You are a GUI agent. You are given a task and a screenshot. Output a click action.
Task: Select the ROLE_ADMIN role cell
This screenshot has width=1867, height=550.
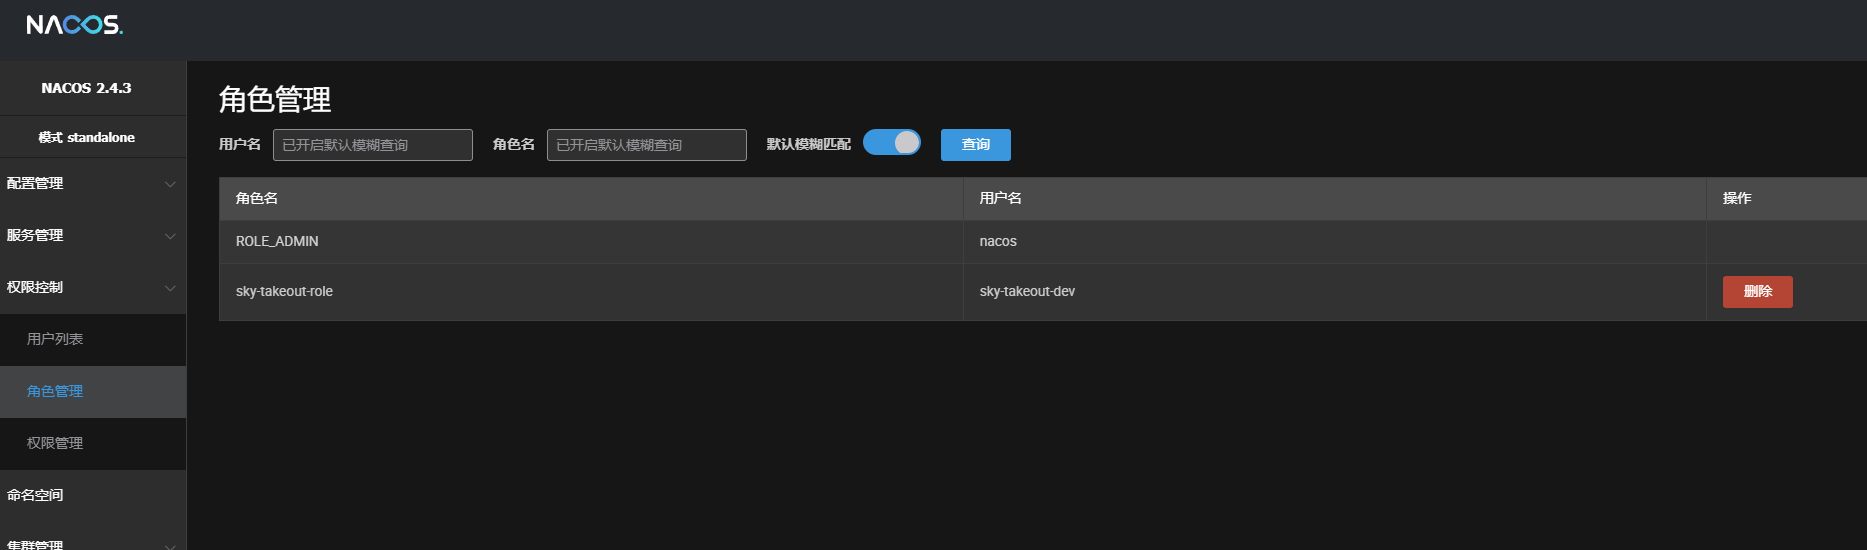(277, 241)
